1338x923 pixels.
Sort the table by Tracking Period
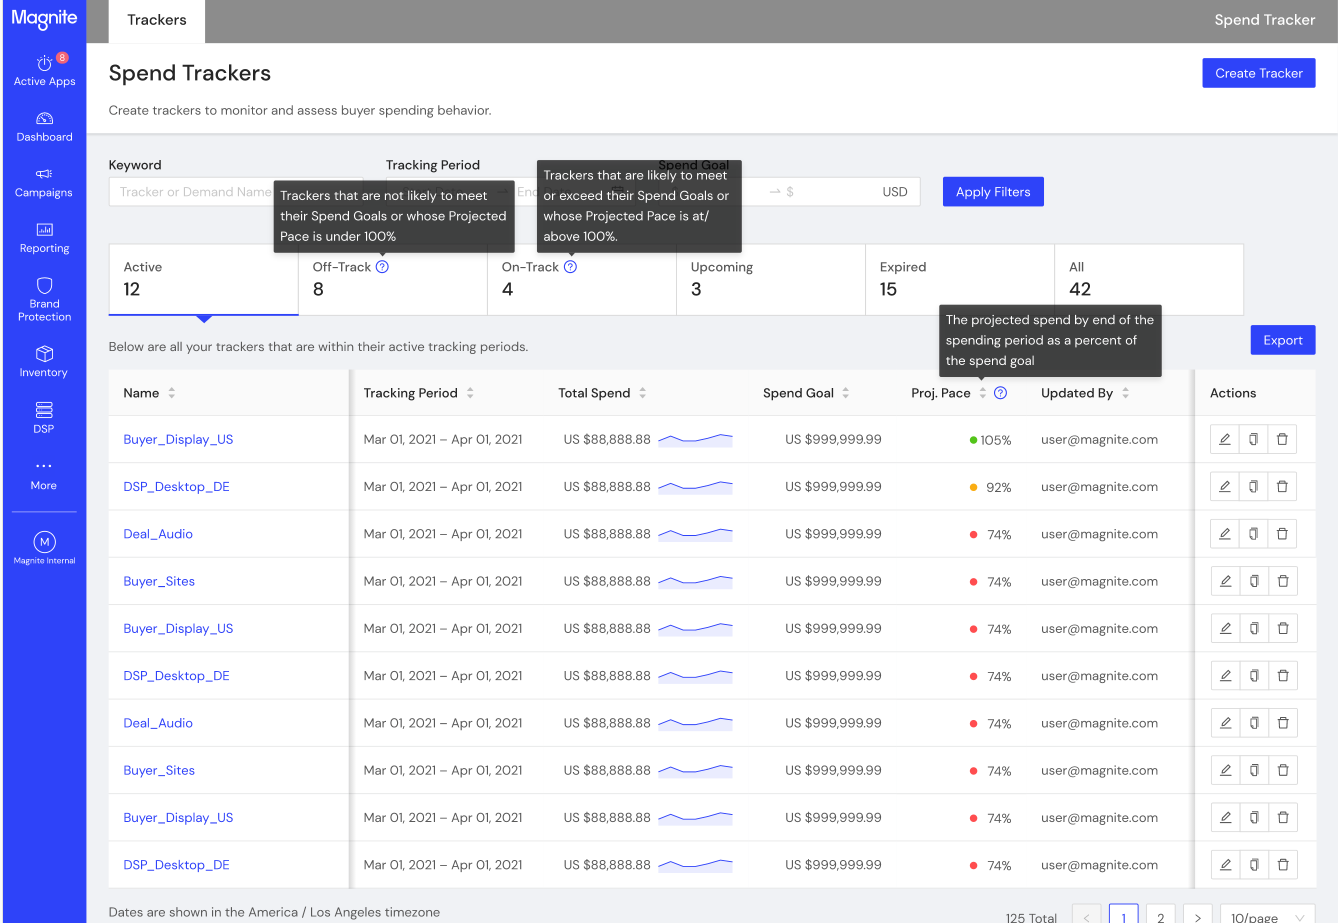[470, 393]
